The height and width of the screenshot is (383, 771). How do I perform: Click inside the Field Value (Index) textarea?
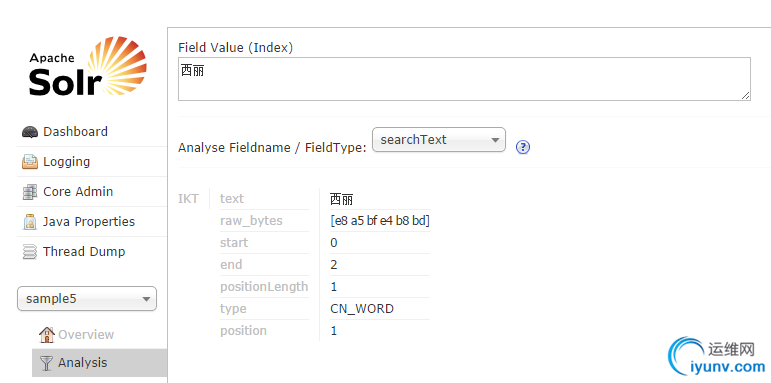coord(464,79)
